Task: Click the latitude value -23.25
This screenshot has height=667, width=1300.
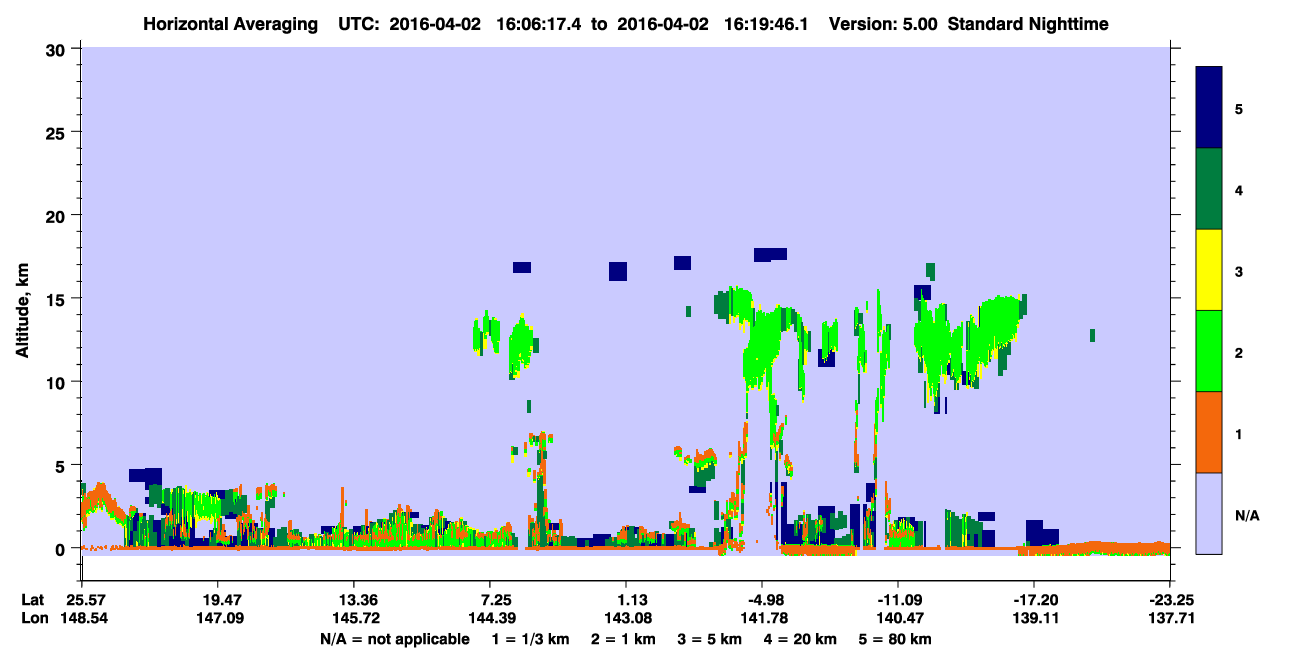Action: point(1170,600)
